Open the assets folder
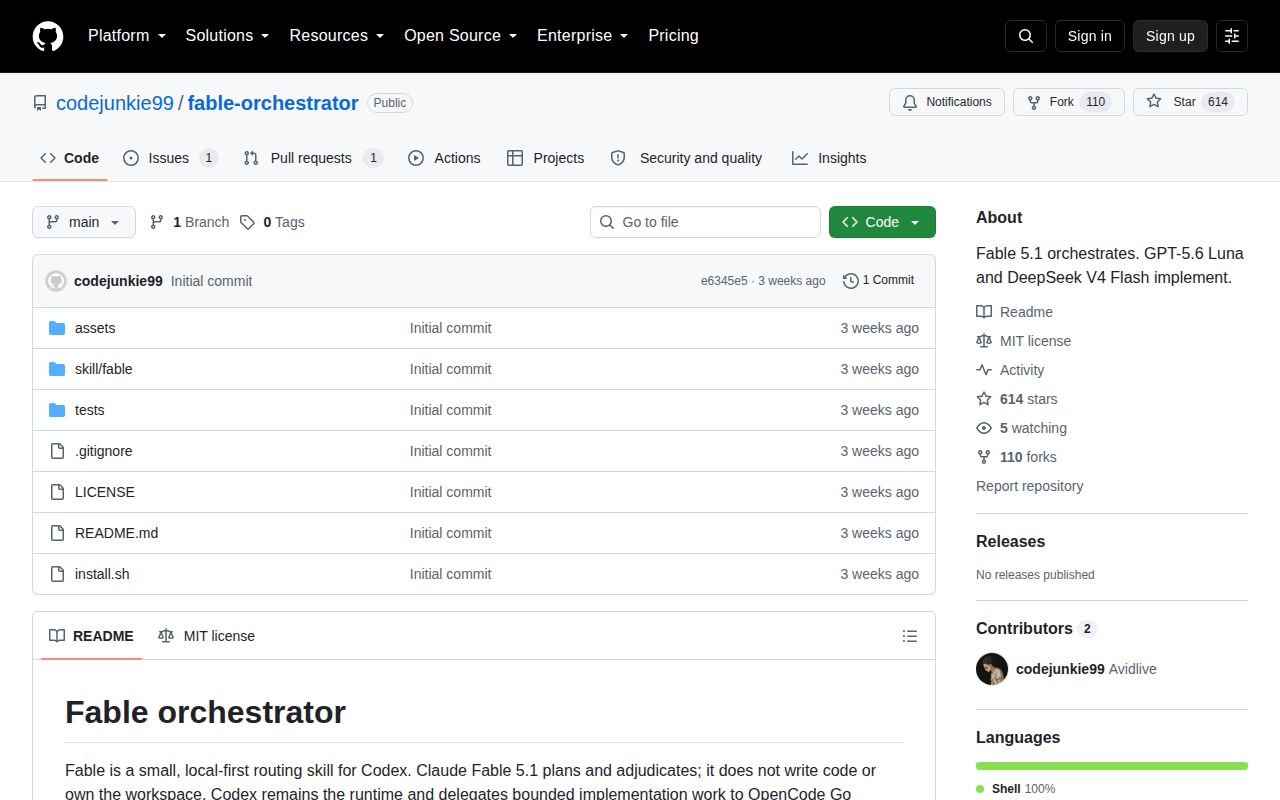 95,328
